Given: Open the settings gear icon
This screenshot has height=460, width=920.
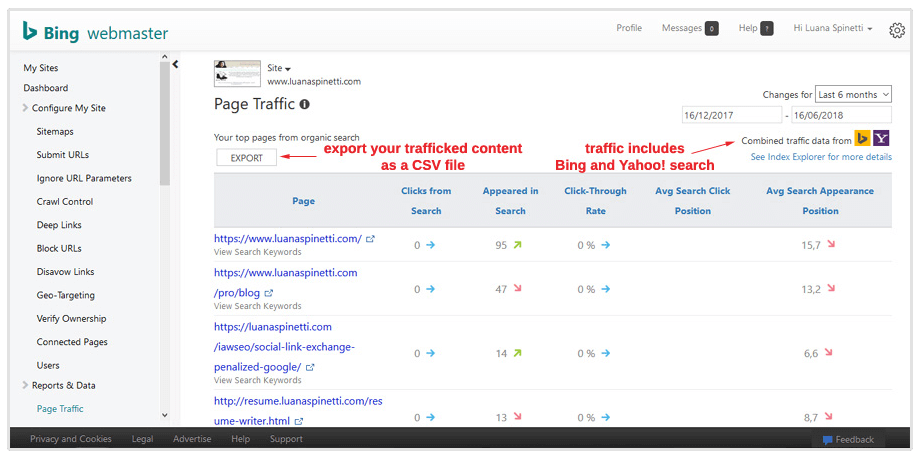Looking at the screenshot, I should pos(896,30).
